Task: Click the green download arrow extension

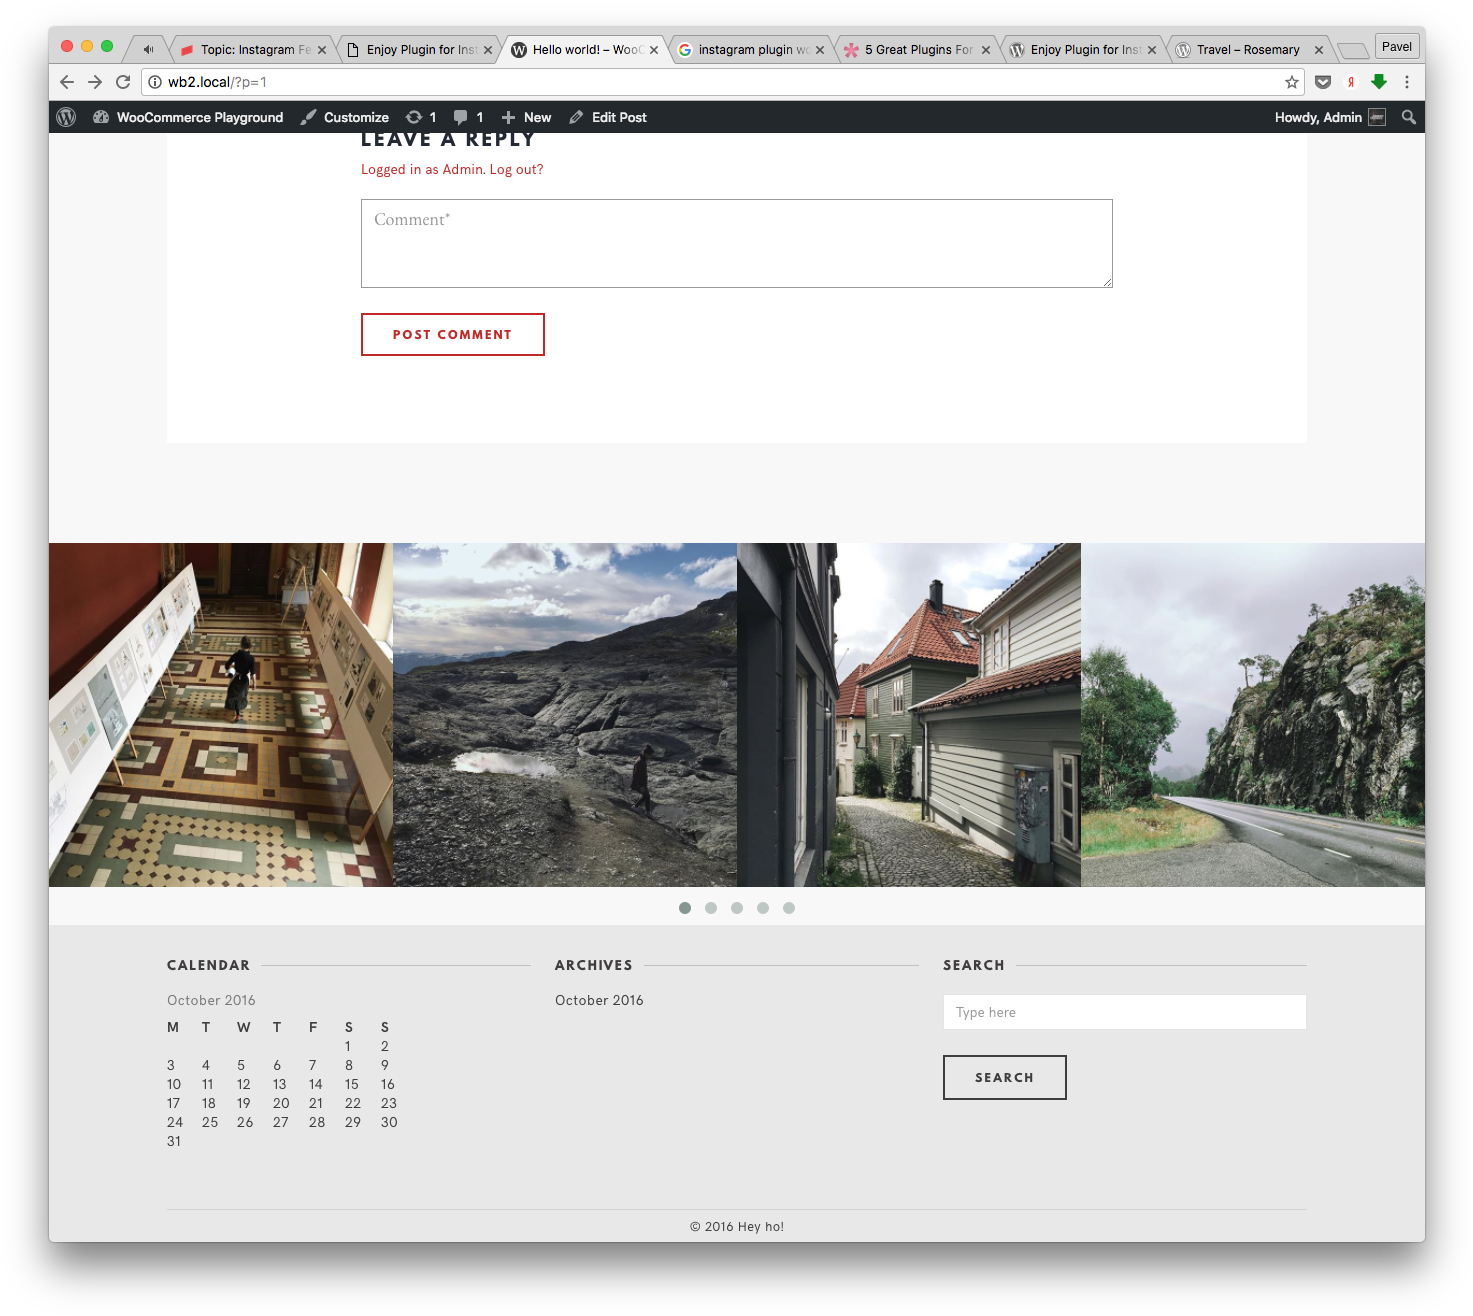Action: pos(1379,82)
